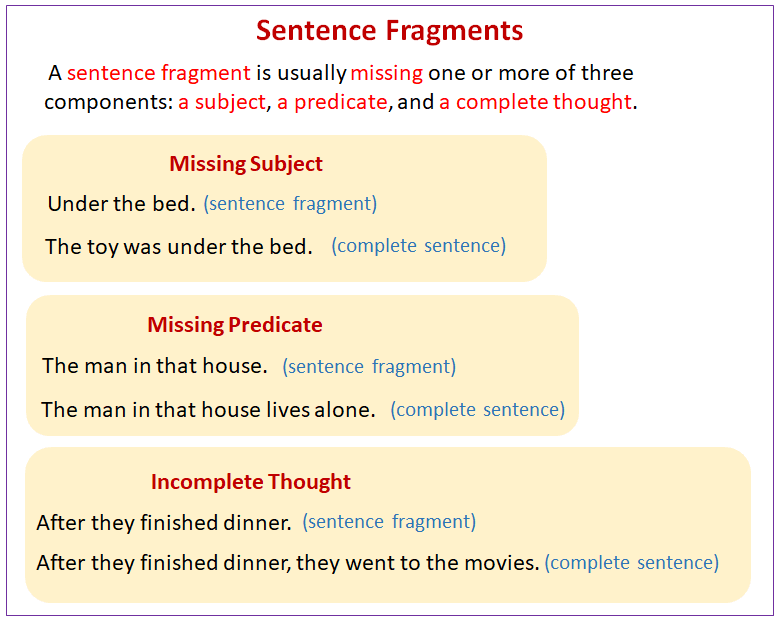Click the "Missing Predicate" heading
The height and width of the screenshot is (620, 780).
235,325
